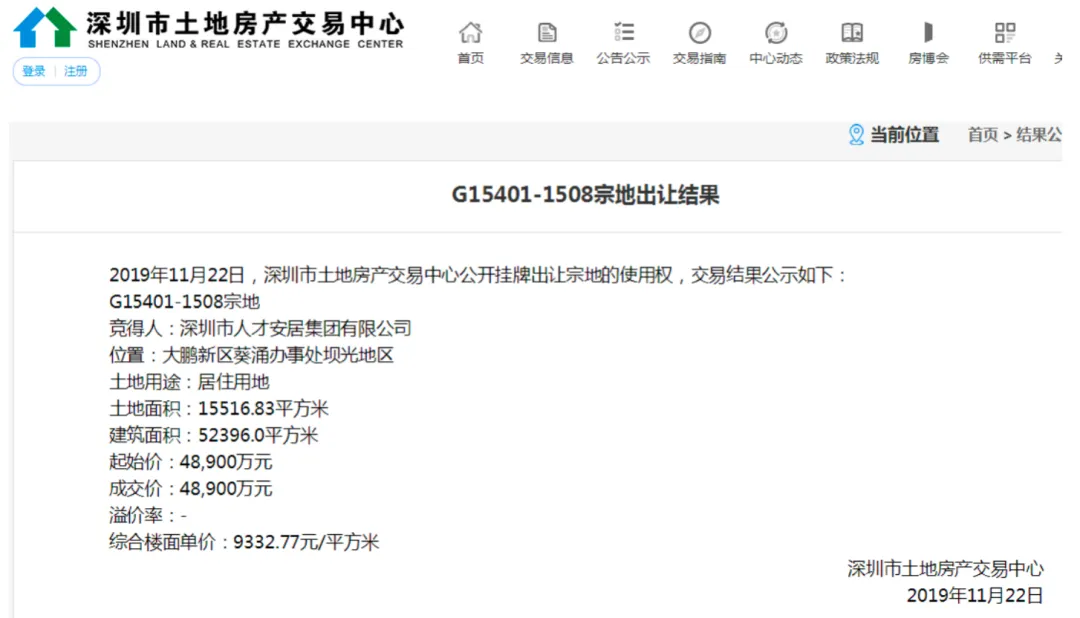The width and height of the screenshot is (1080, 618).
Task: Click the 综合楼面单价：9332.77元/平方米 line
Action: (x=244, y=542)
